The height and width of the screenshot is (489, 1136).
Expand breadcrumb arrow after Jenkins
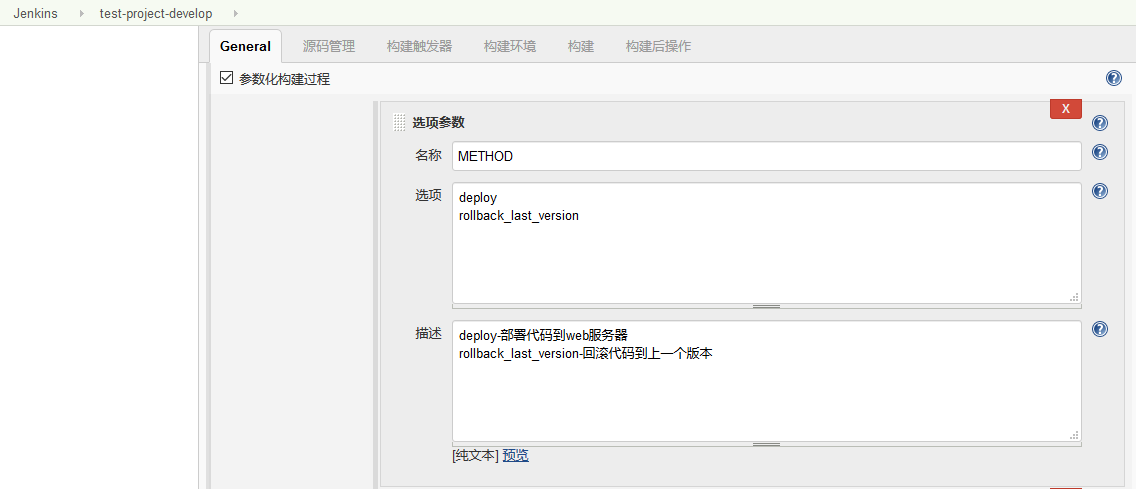(81, 14)
